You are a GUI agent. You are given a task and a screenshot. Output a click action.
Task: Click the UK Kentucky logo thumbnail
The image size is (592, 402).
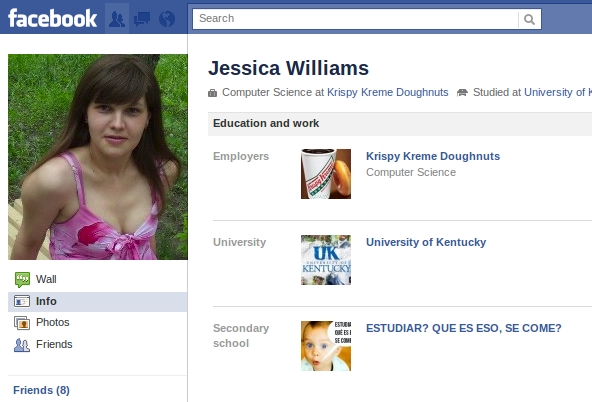click(x=326, y=260)
